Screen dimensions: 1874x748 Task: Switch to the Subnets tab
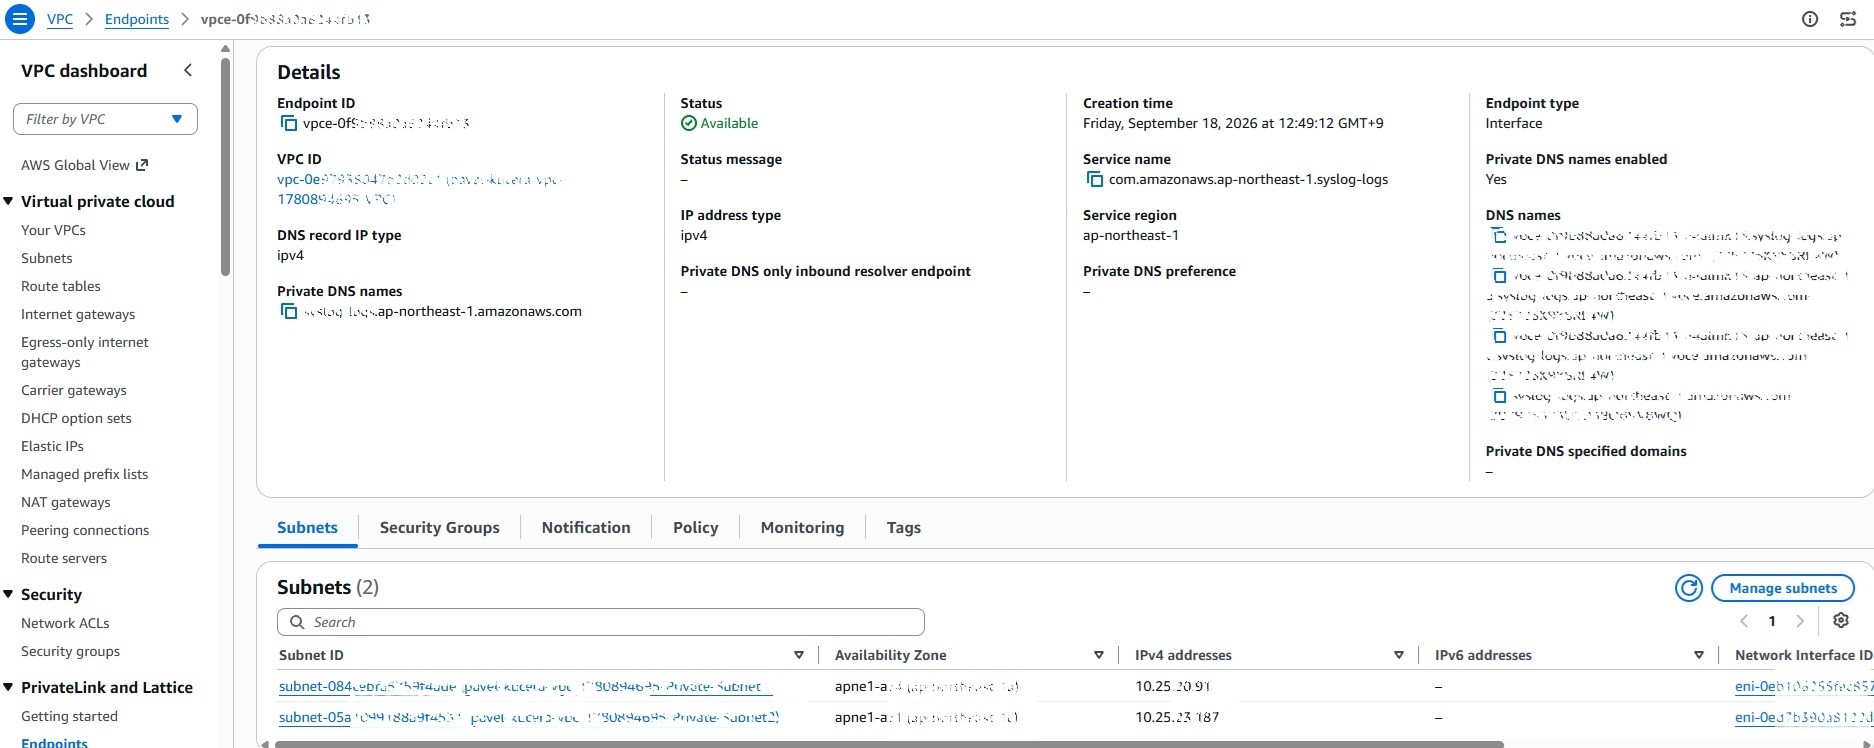307,527
